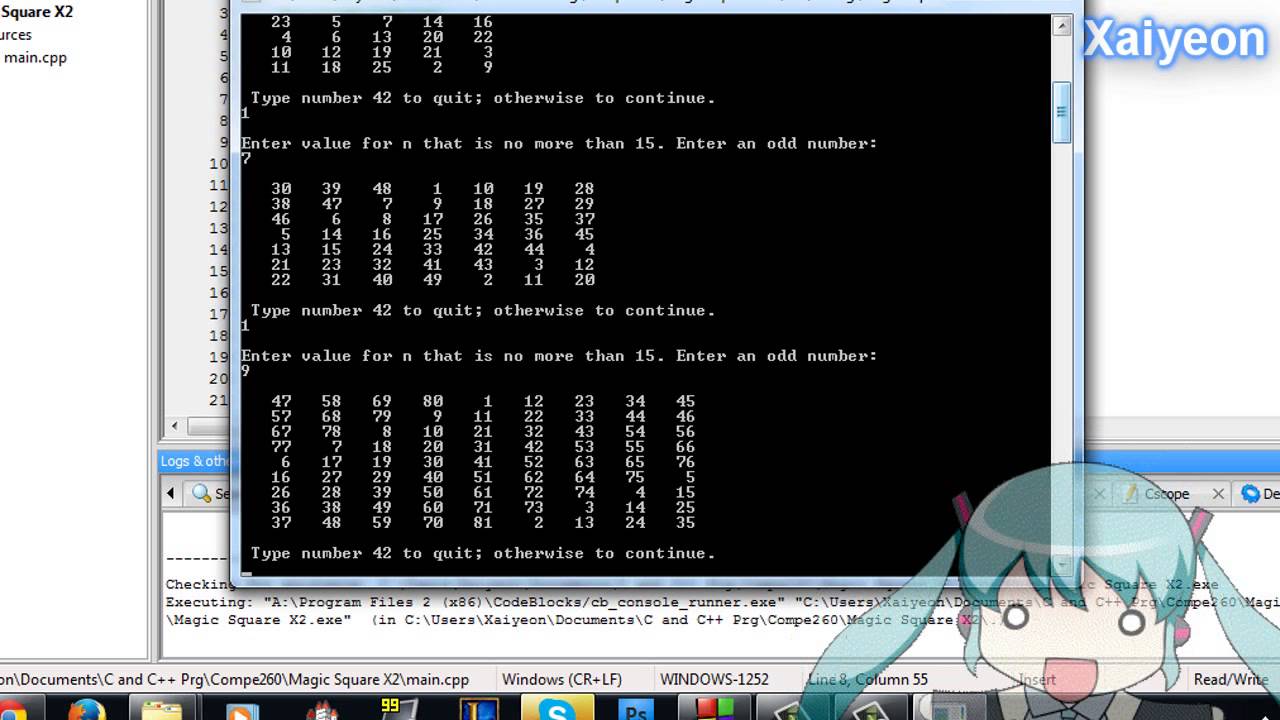Click editor line number 19 in margin
This screenshot has height=720, width=1280.
point(219,357)
